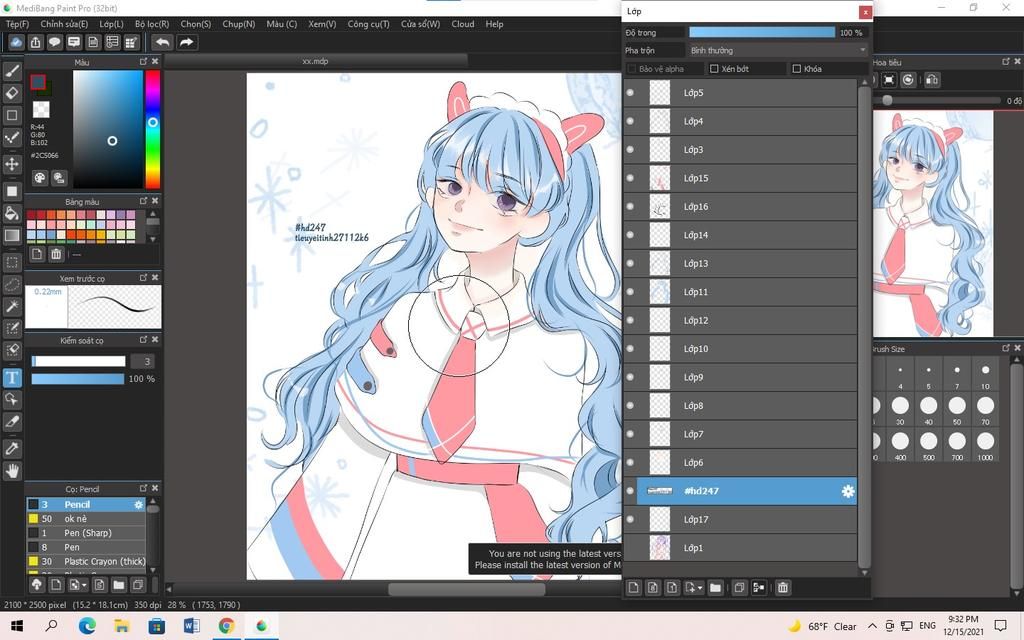Image resolution: width=1024 pixels, height=640 pixels.
Task: Open add-layer dropdown arrow in Lớp panel
Action: tap(700, 588)
